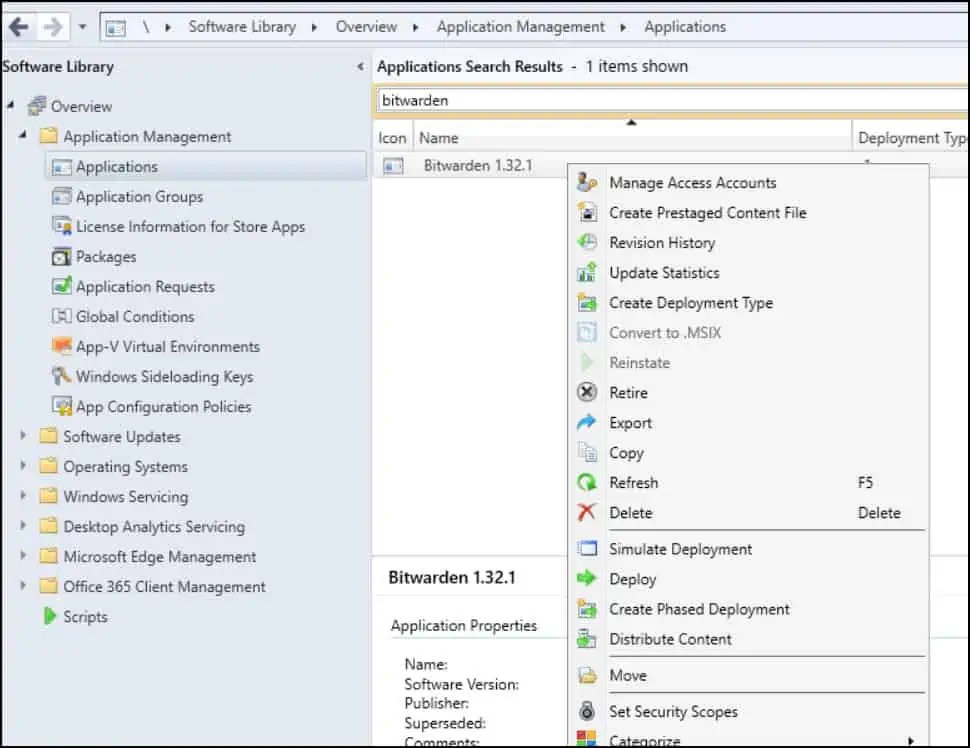Select the License Information for Store Apps icon

click(61, 226)
